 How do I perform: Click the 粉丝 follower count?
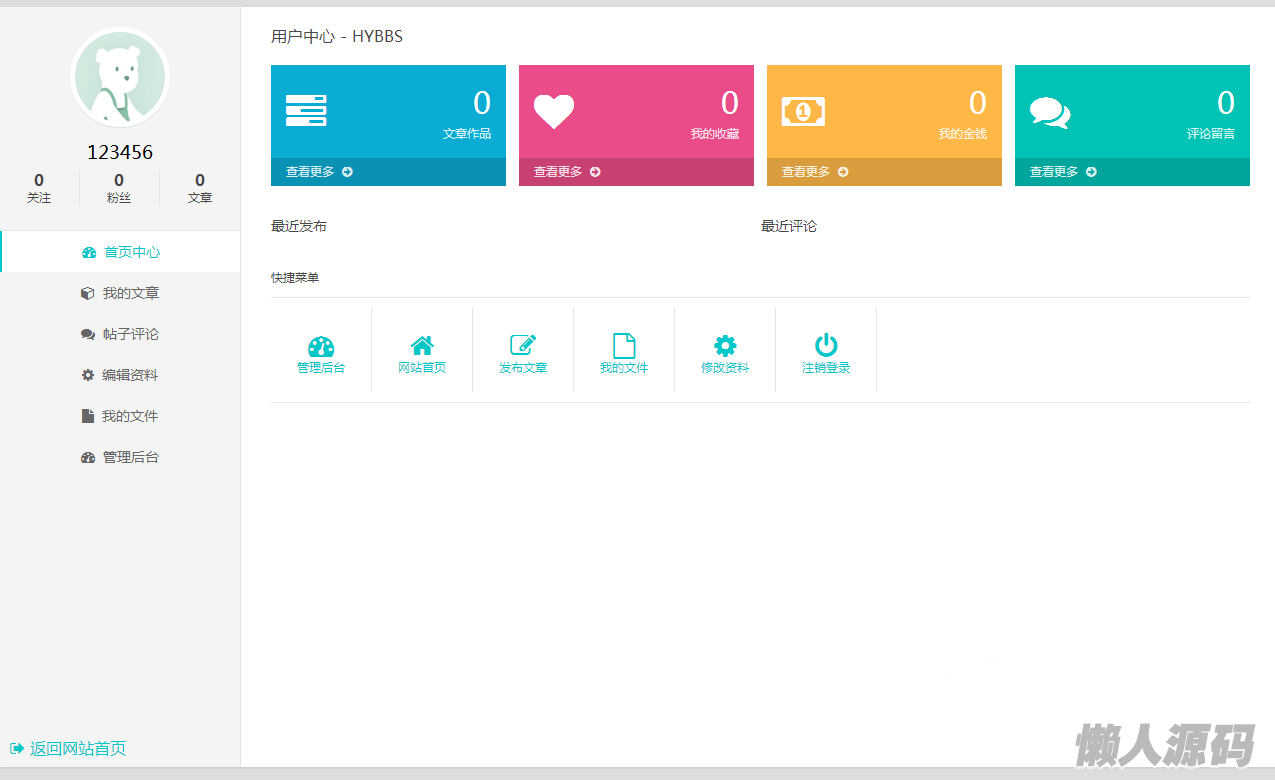click(119, 187)
